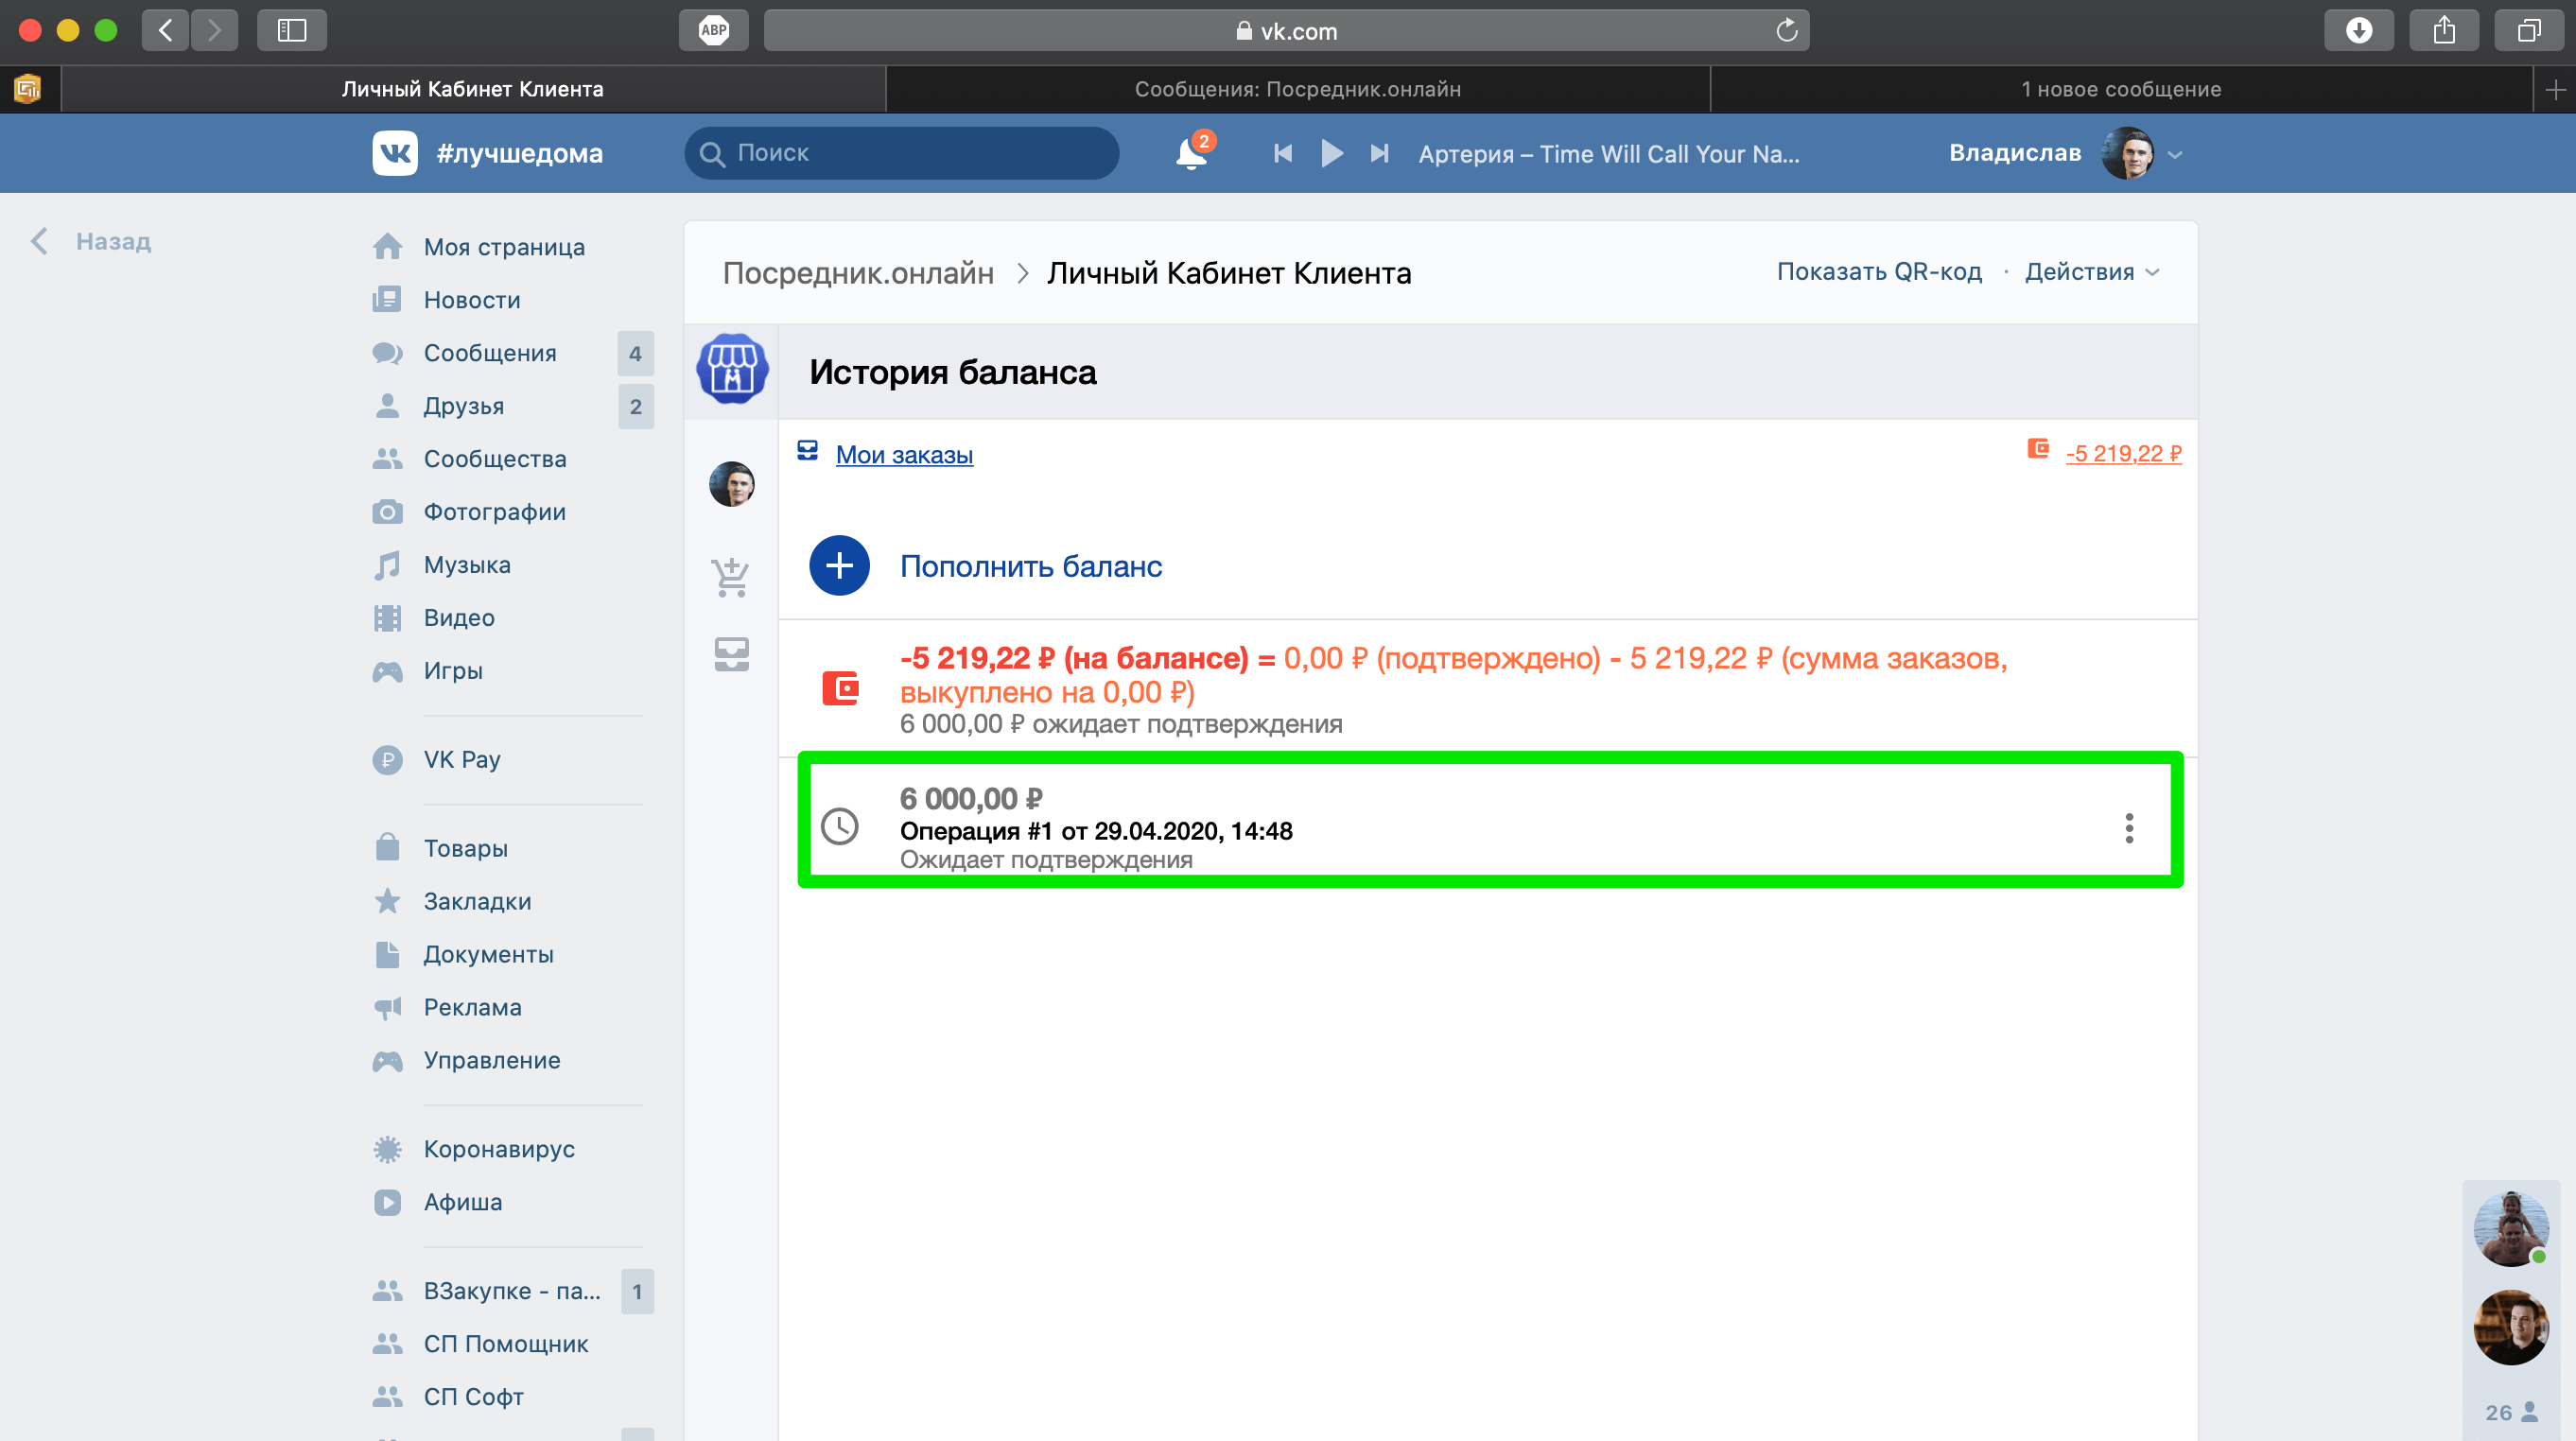Skip to next audio track
The height and width of the screenshot is (1441, 2576).
[1379, 153]
